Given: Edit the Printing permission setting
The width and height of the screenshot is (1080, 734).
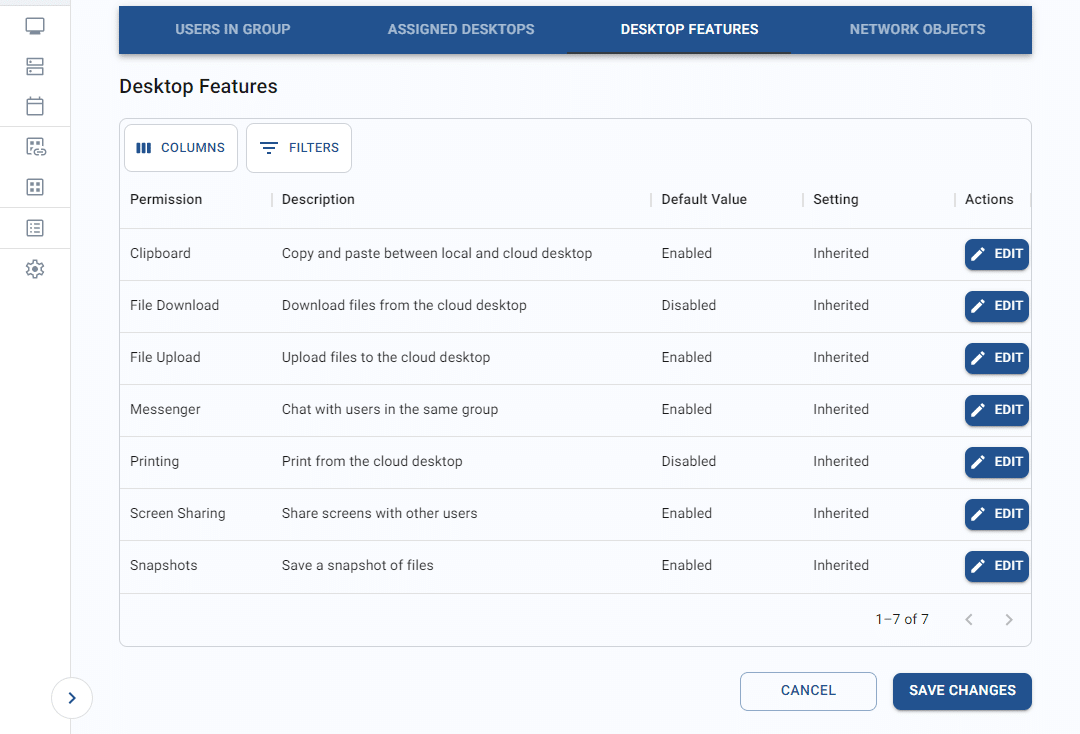Looking at the screenshot, I should point(996,462).
